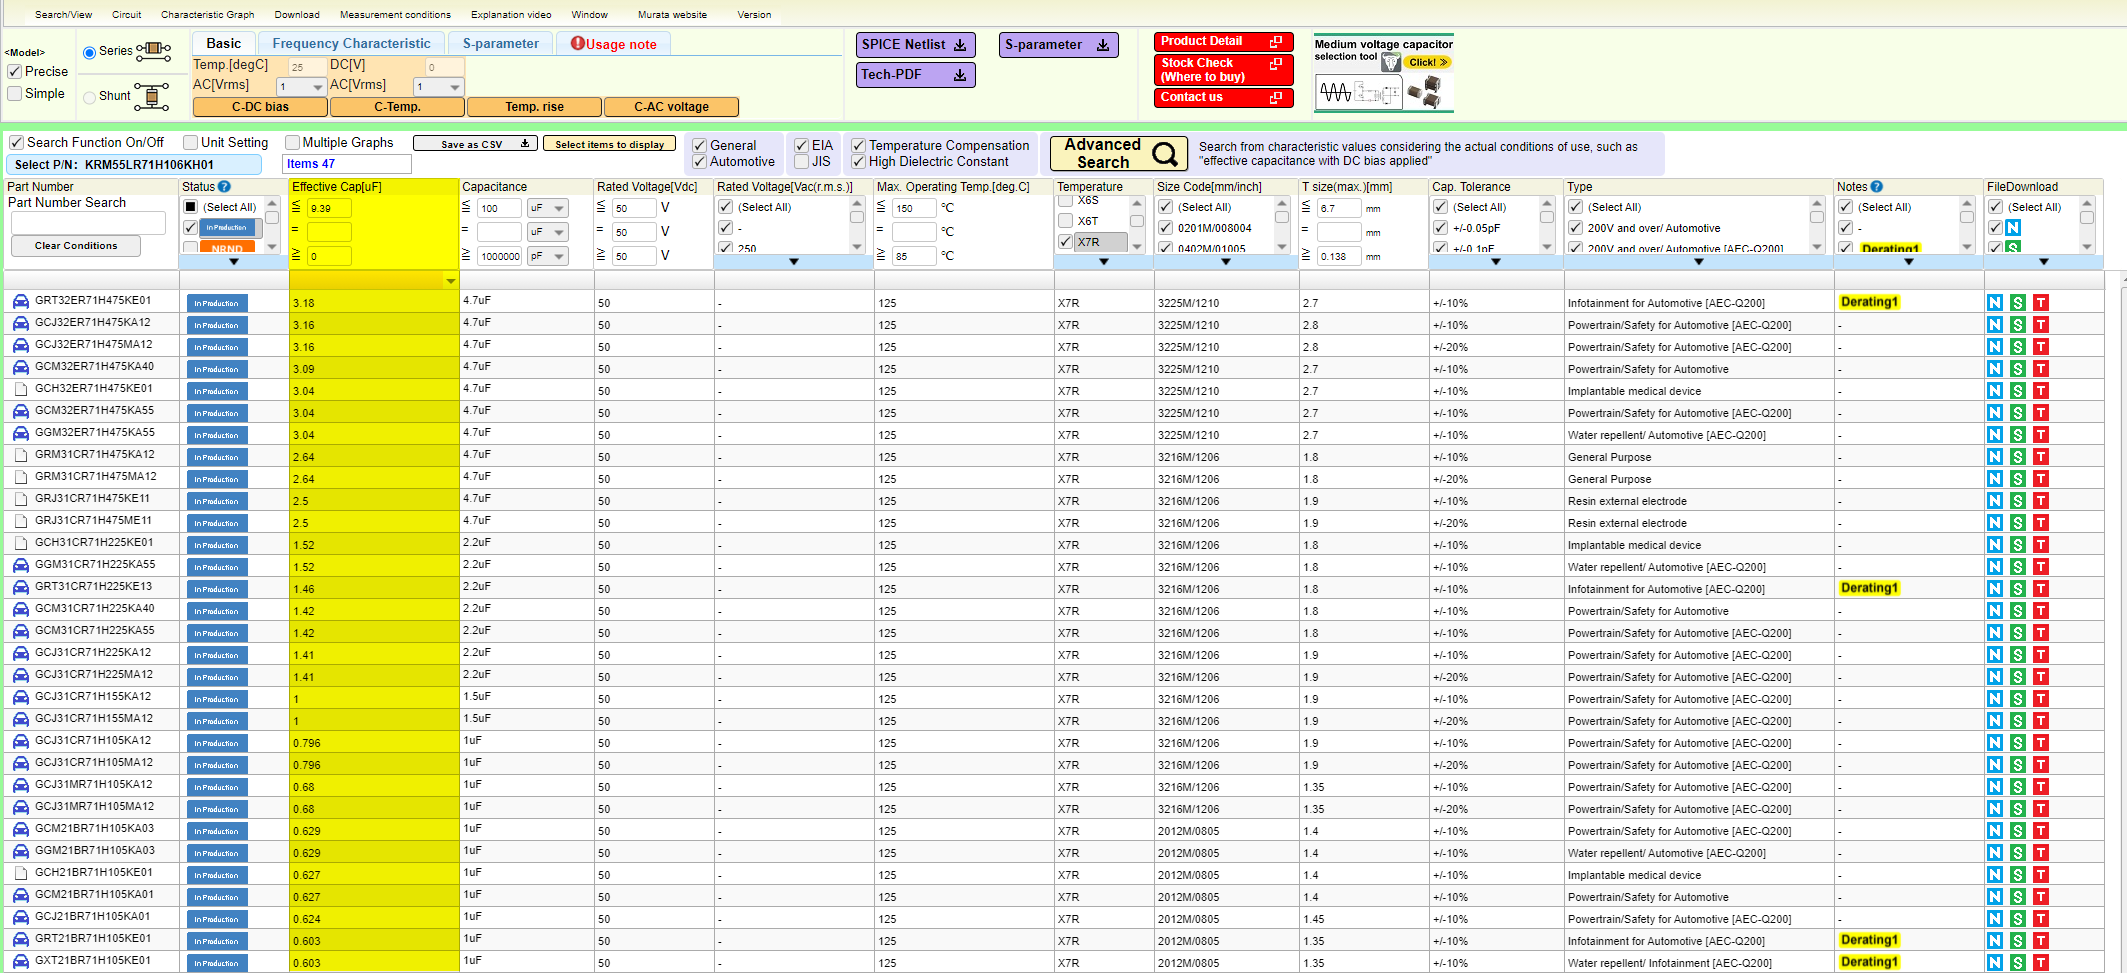Click the medium voltage capacitor tool banner
Screen dimensions: 2127x973
pyautogui.click(x=1383, y=73)
